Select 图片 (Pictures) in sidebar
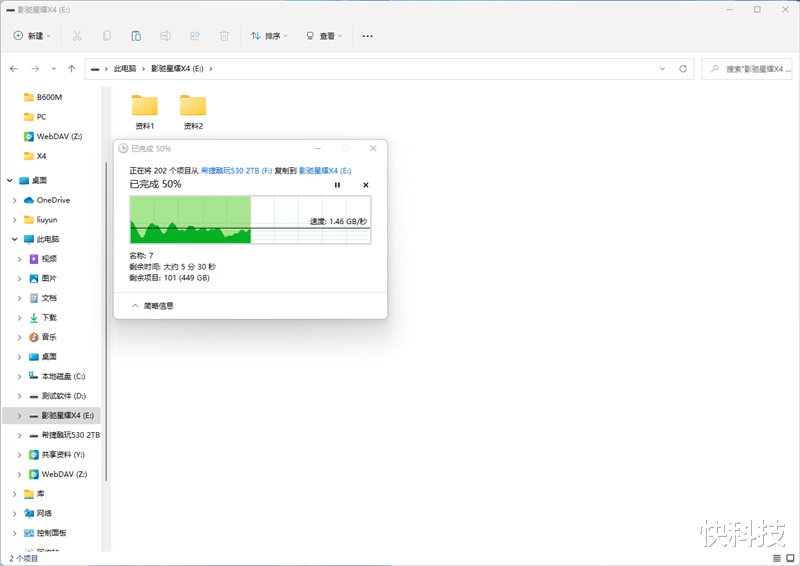Viewport: 800px width, 566px height. (x=43, y=278)
